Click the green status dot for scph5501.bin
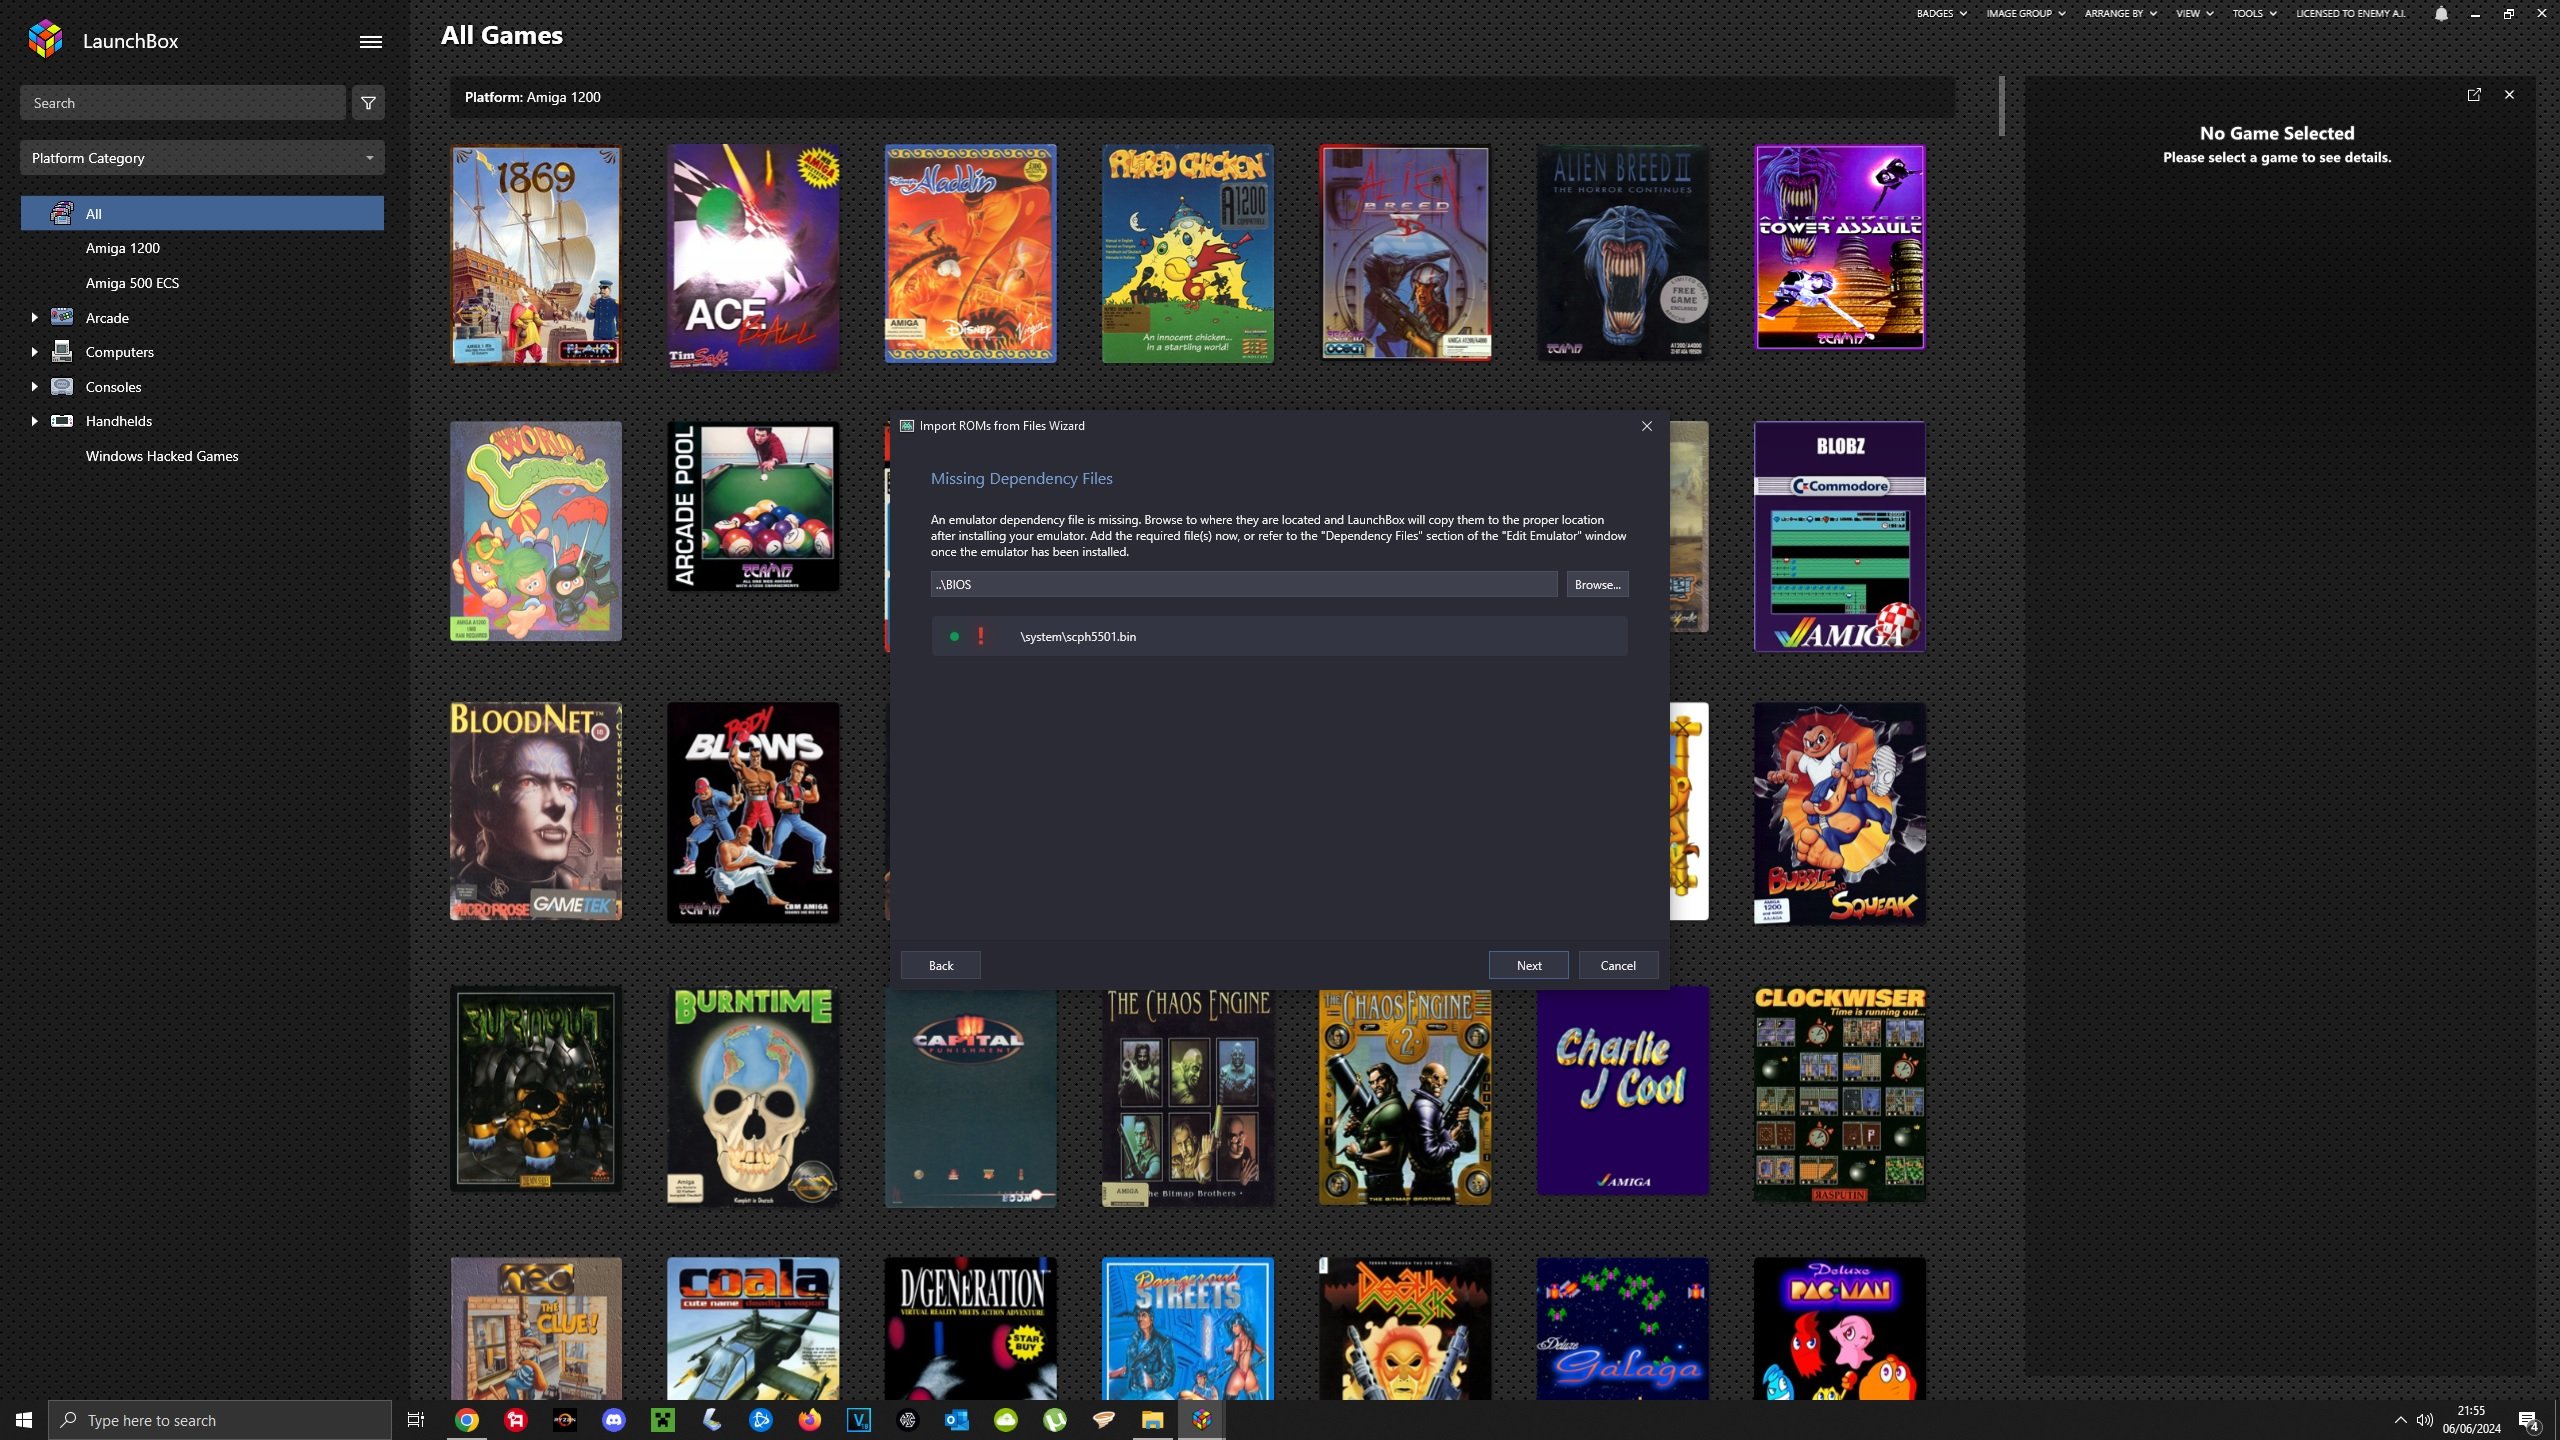Screen dimensions: 2560x1440 (x=954, y=636)
